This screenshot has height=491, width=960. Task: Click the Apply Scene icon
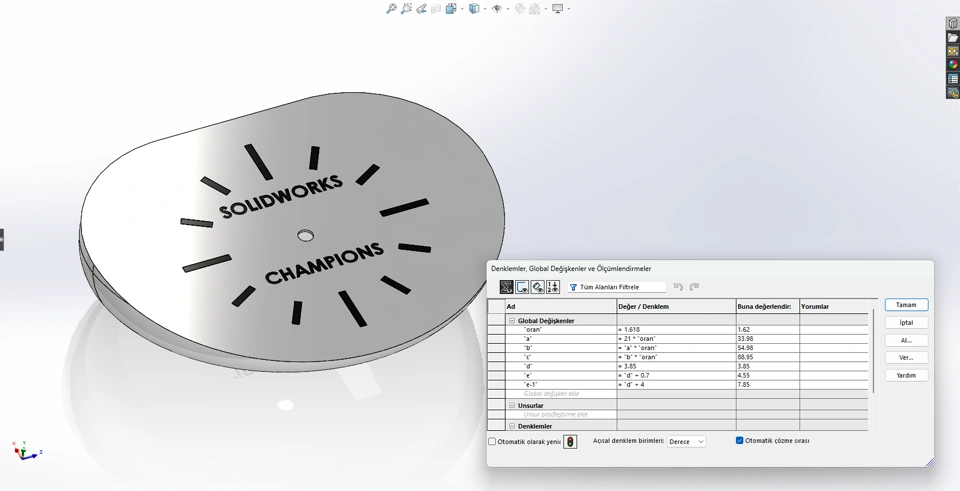[x=534, y=9]
